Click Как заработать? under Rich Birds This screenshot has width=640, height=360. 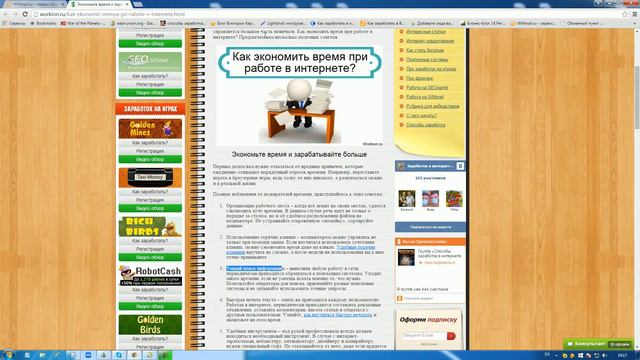coord(150,241)
